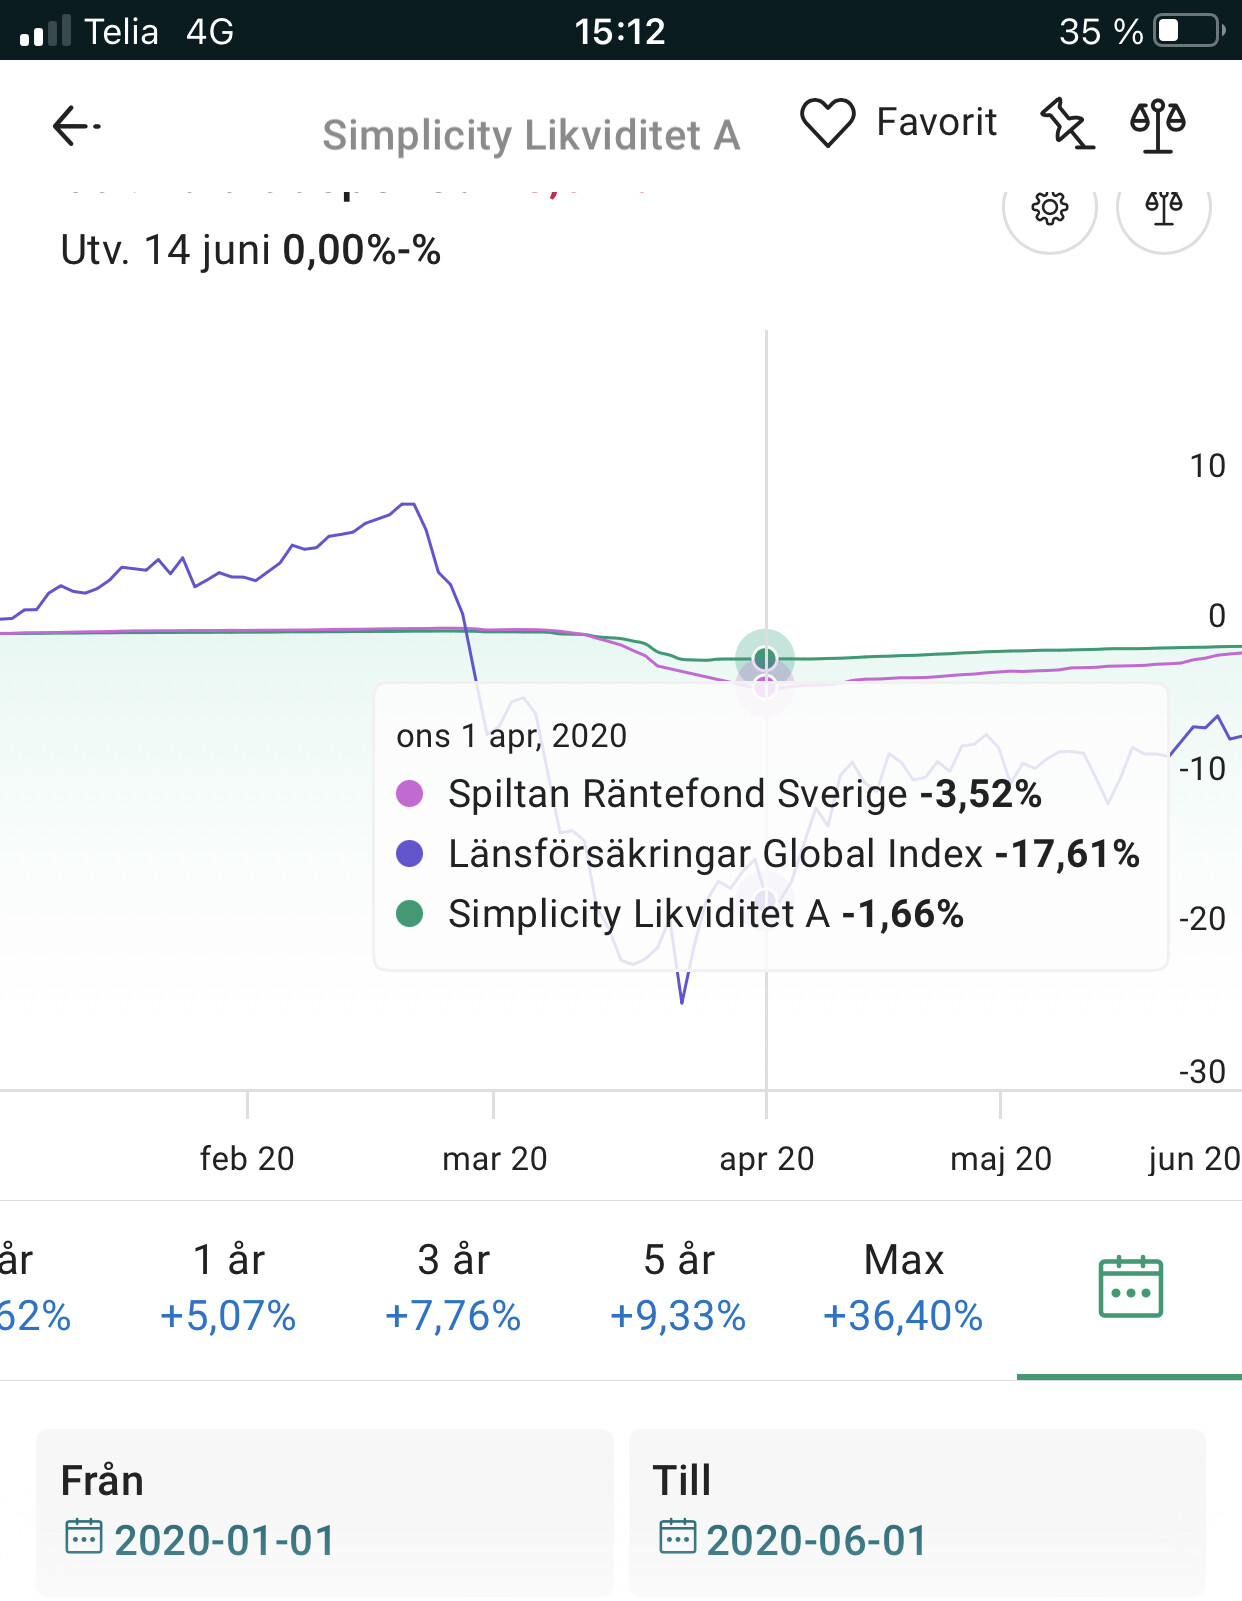1242x1601 pixels.
Task: Tap calendar icon in Till field
Action: (x=677, y=1536)
